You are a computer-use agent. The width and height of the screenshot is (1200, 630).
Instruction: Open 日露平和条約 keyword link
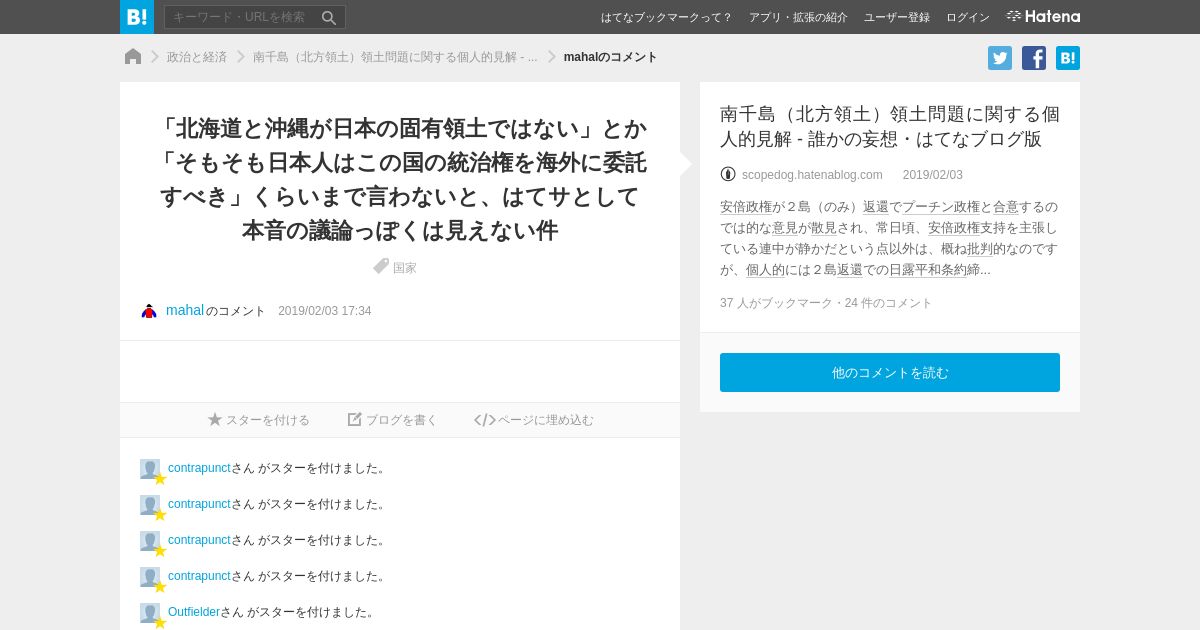click(928, 270)
